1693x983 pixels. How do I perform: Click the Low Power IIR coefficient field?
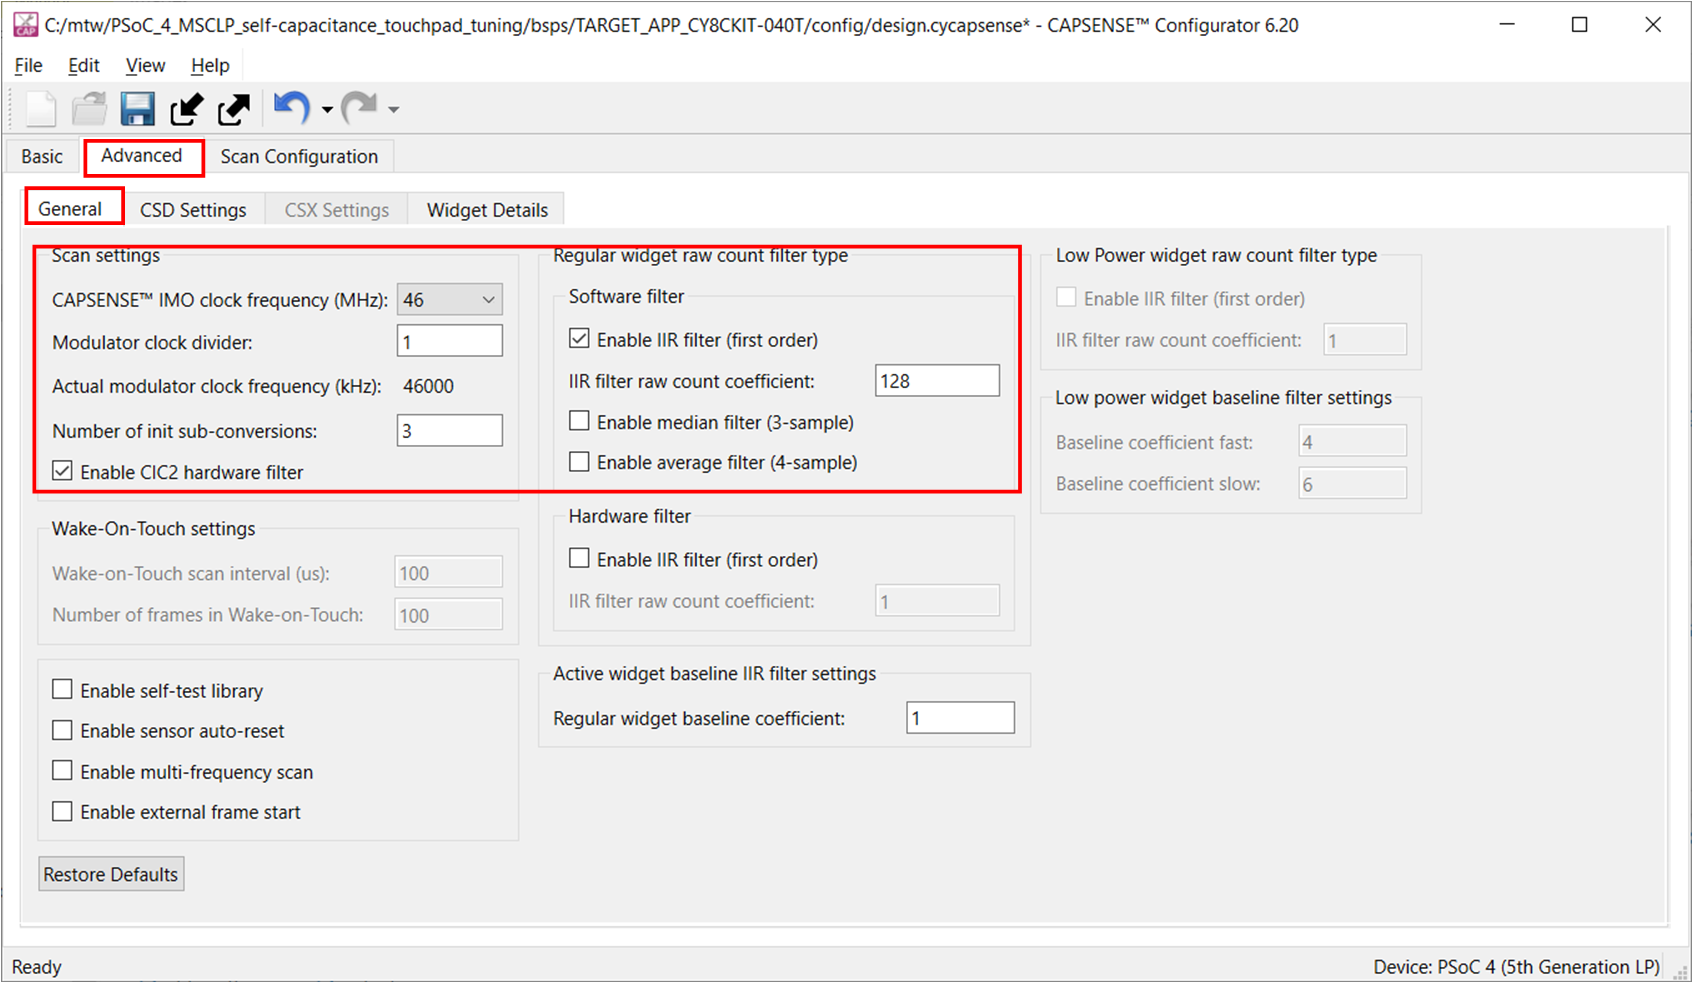1366,340
